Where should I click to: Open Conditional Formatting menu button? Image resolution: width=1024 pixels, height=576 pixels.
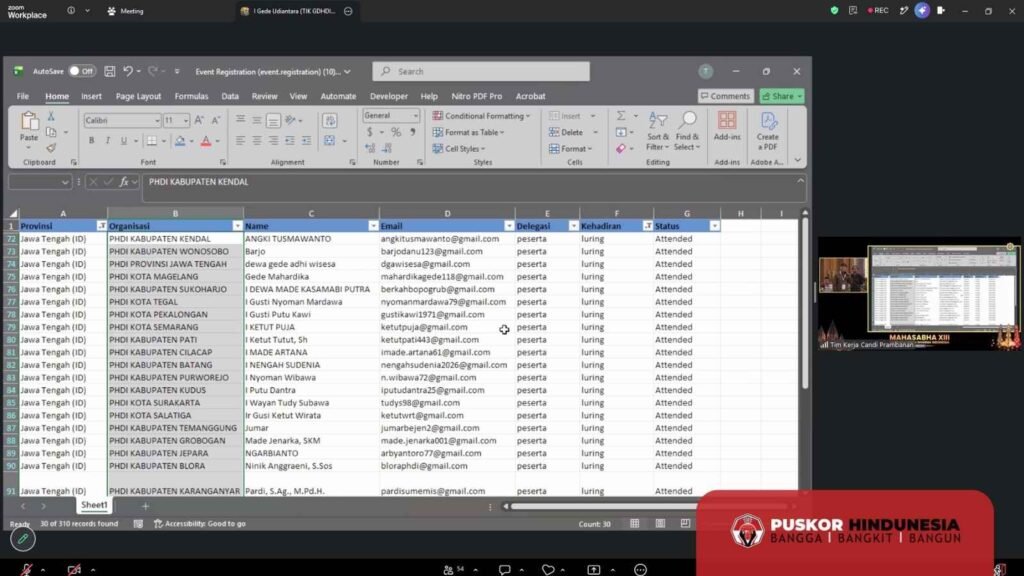click(481, 116)
